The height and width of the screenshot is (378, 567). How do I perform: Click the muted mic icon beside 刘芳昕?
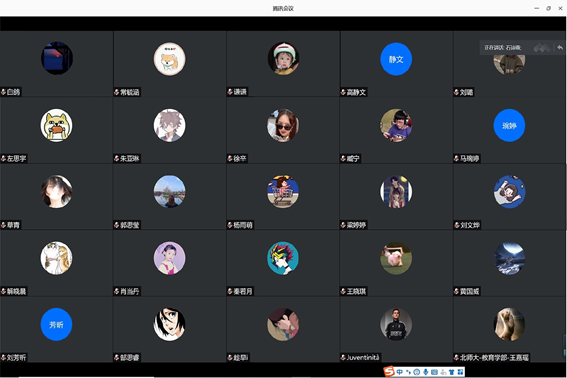tap(3, 358)
